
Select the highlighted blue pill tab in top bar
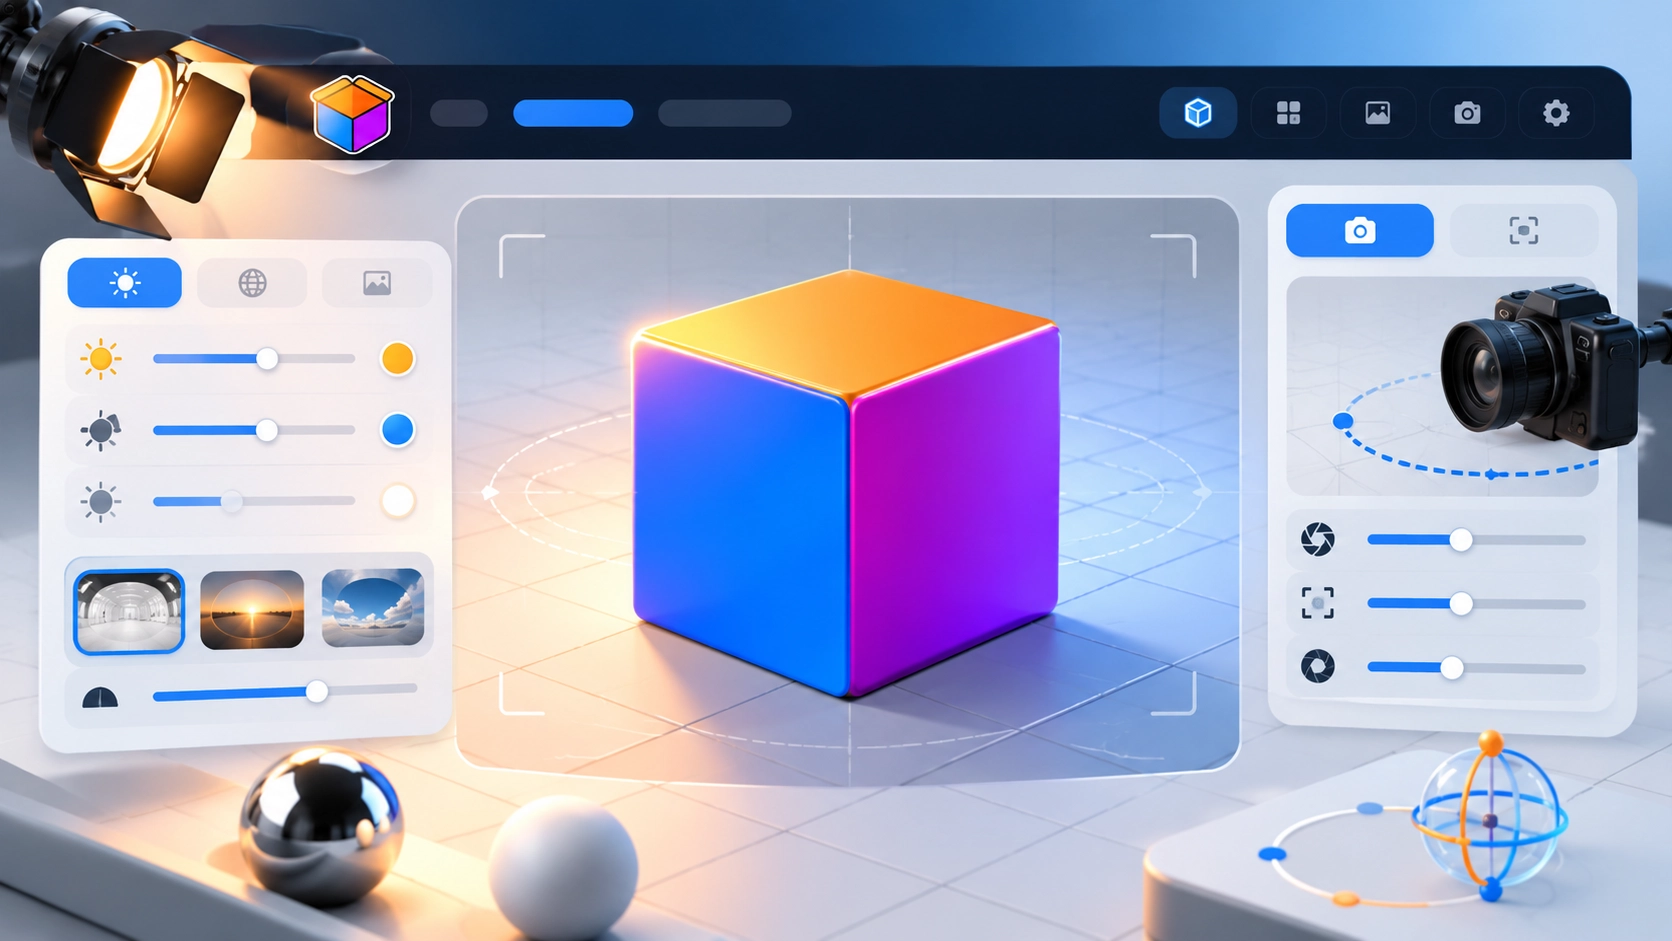pos(573,113)
